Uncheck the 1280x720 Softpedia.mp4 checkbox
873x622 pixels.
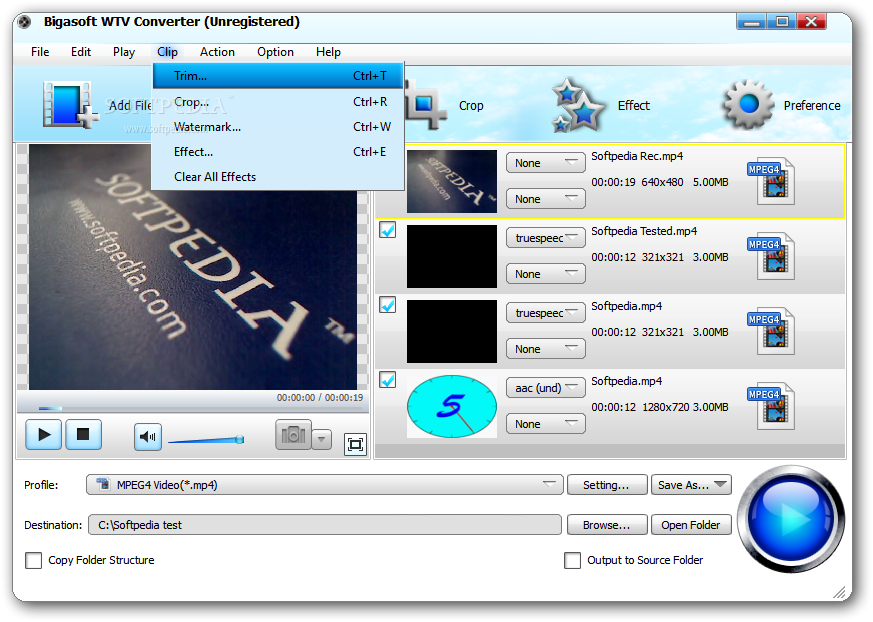coord(388,380)
